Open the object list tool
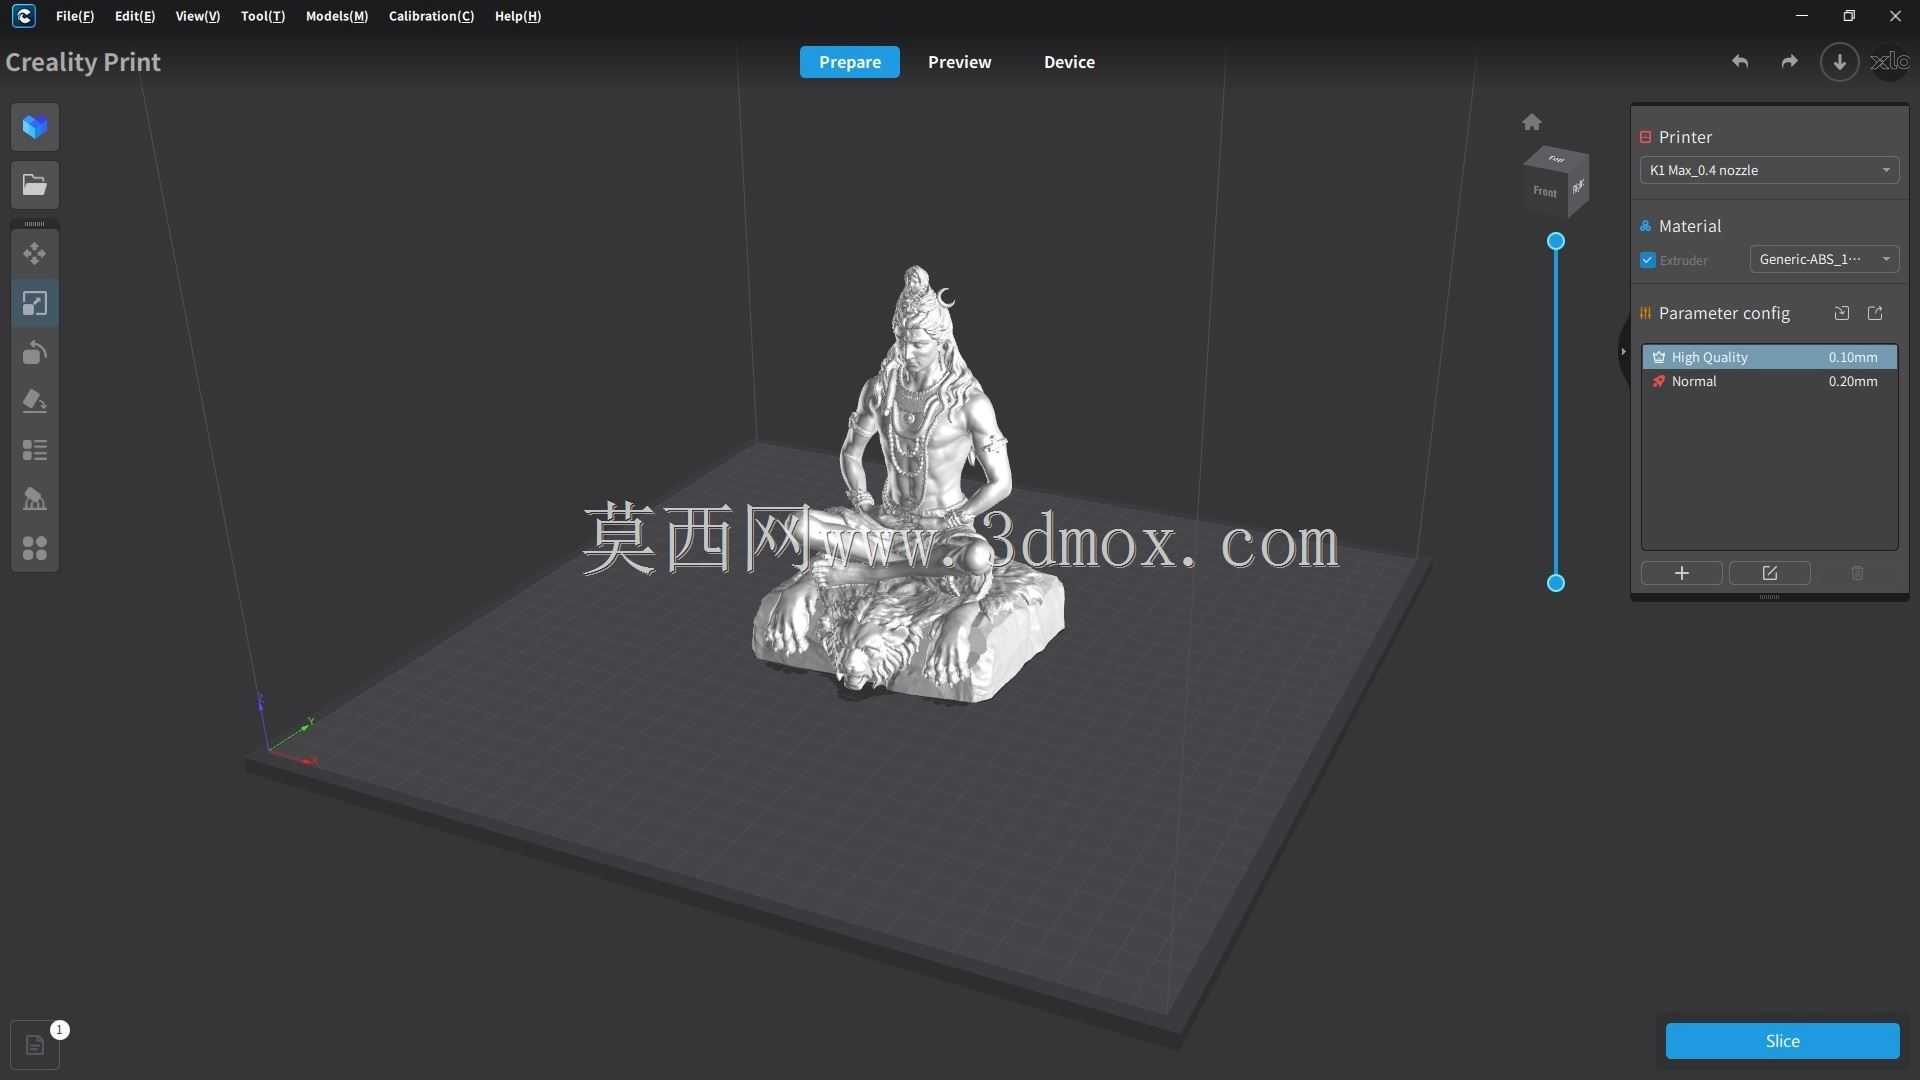 click(x=35, y=450)
